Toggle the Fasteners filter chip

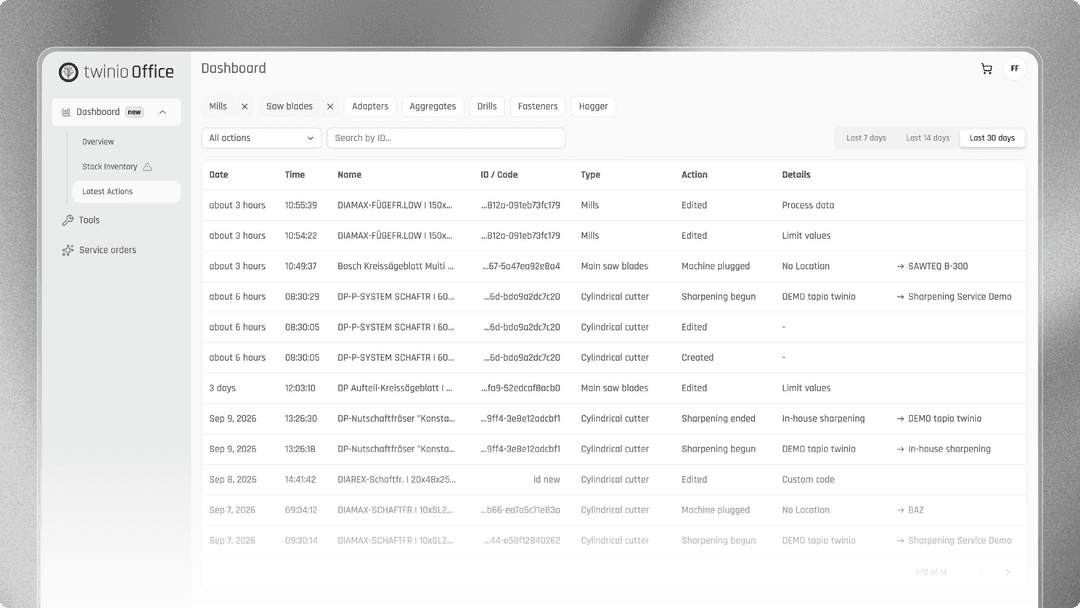click(x=538, y=107)
